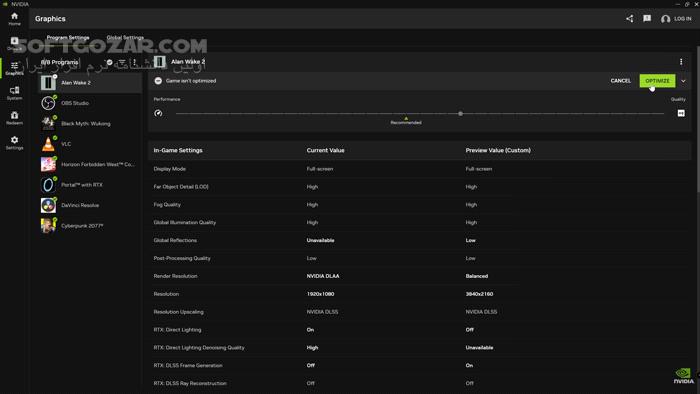The image size is (700, 394).
Task: Click the Quality icon at slider end
Action: [681, 113]
